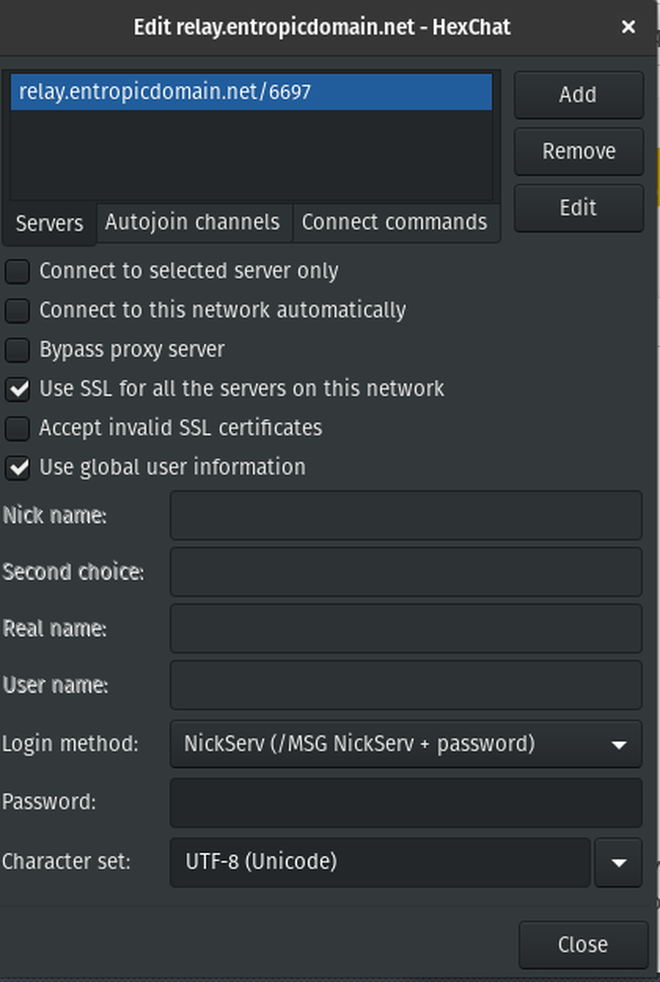The image size is (660, 982).
Task: Uncheck Use global user information
Action: (x=18, y=468)
